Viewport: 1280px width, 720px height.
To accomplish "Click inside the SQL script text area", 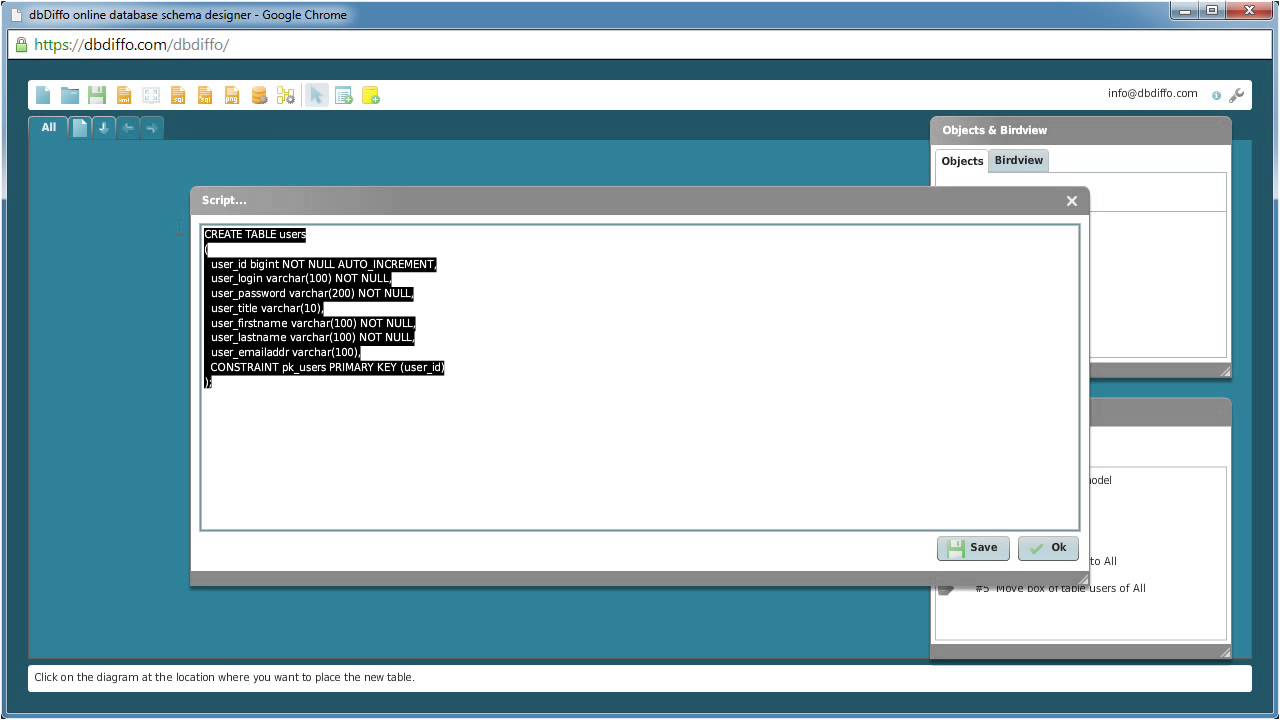I will tap(640, 377).
